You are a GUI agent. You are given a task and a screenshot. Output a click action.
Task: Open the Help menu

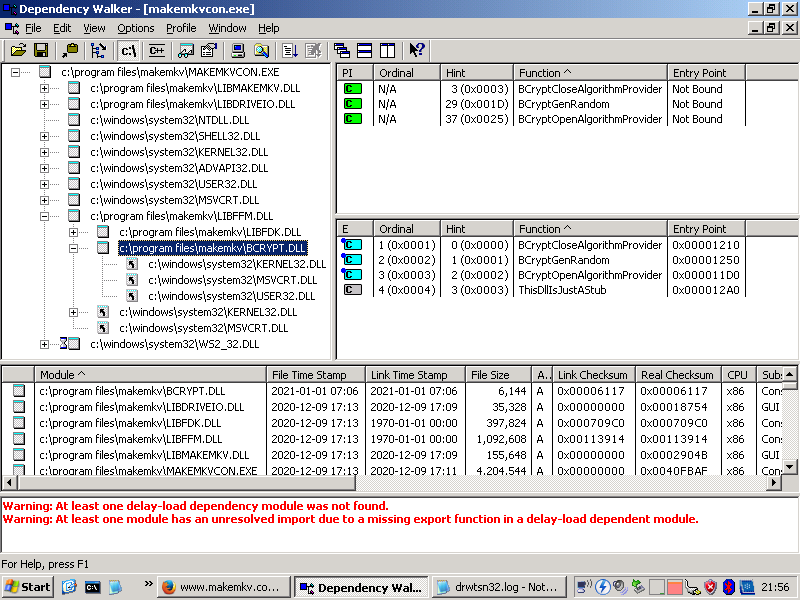(x=268, y=28)
